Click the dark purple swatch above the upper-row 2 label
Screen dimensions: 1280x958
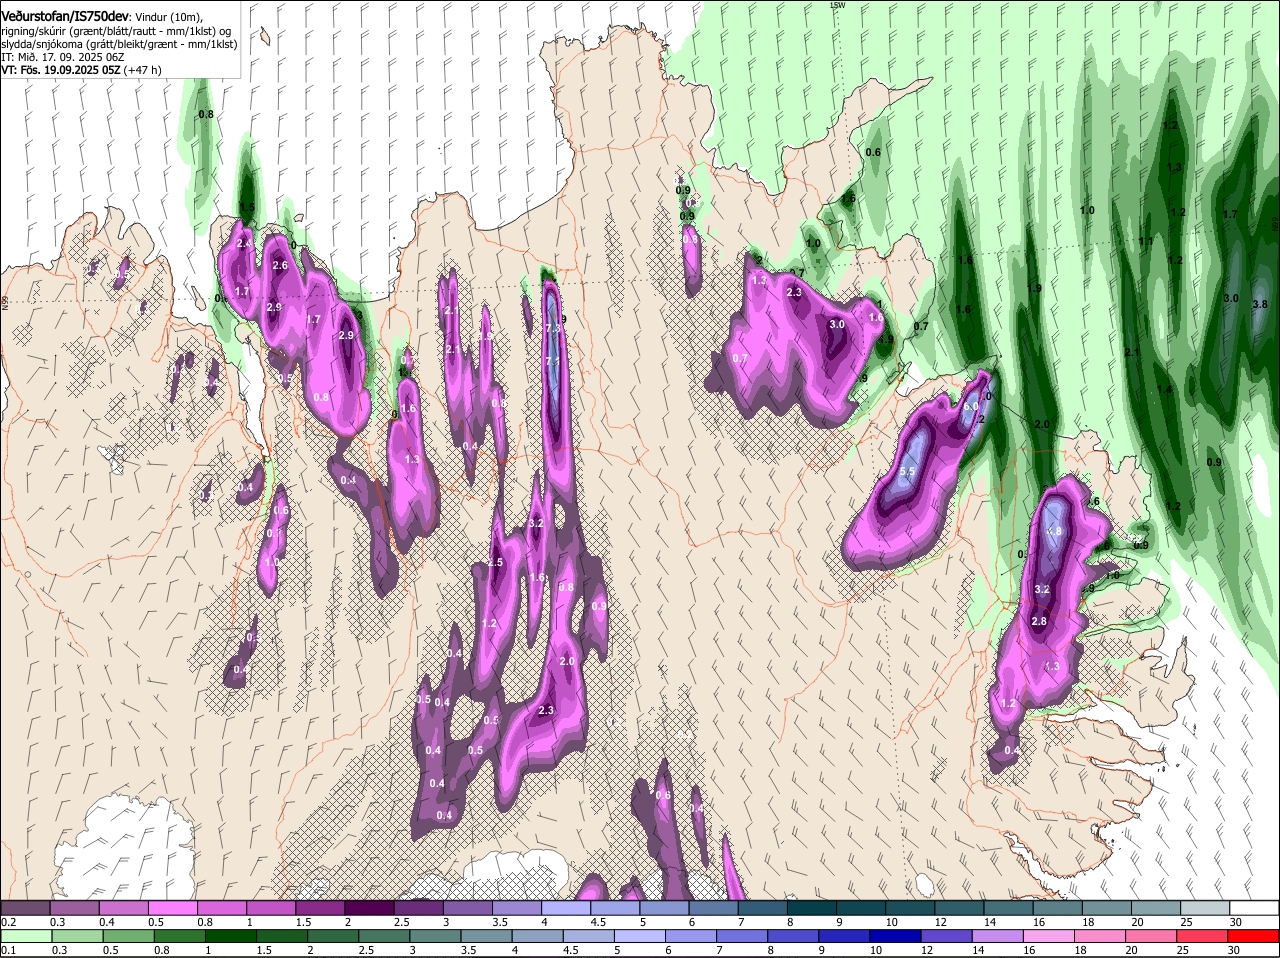point(370,907)
